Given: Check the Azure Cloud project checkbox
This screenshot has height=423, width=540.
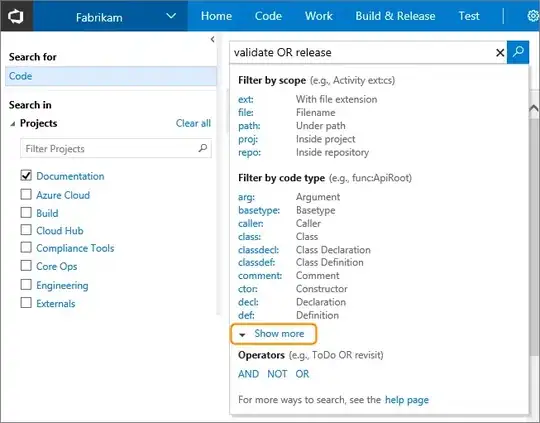Looking at the screenshot, I should coord(26,194).
